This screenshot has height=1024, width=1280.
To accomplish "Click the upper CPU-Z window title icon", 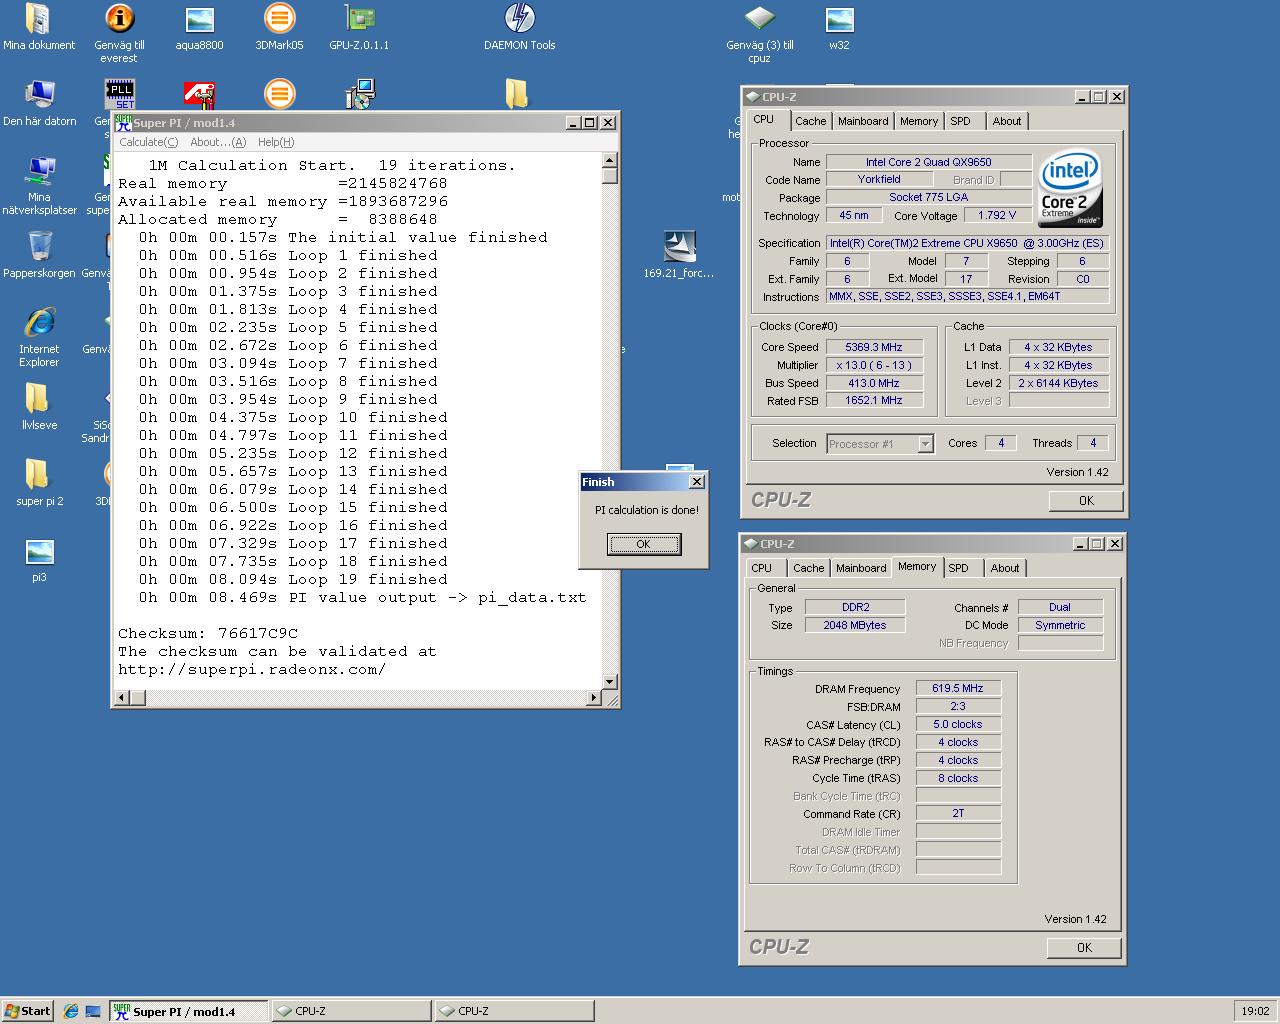I will (x=751, y=96).
